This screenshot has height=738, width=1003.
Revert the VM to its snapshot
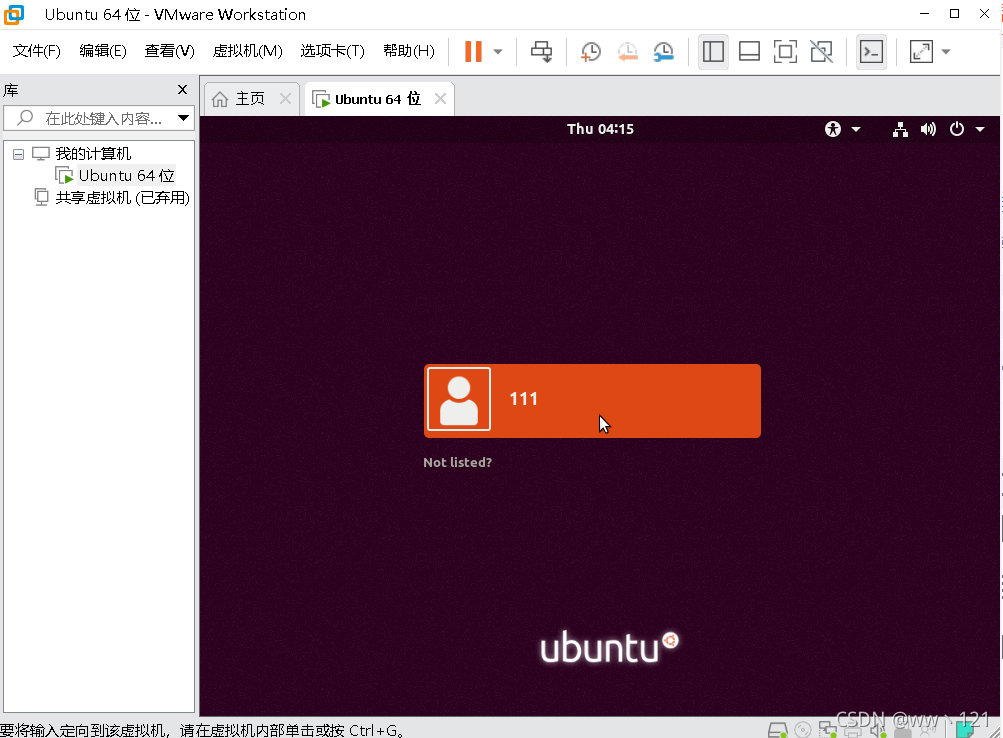tap(628, 52)
